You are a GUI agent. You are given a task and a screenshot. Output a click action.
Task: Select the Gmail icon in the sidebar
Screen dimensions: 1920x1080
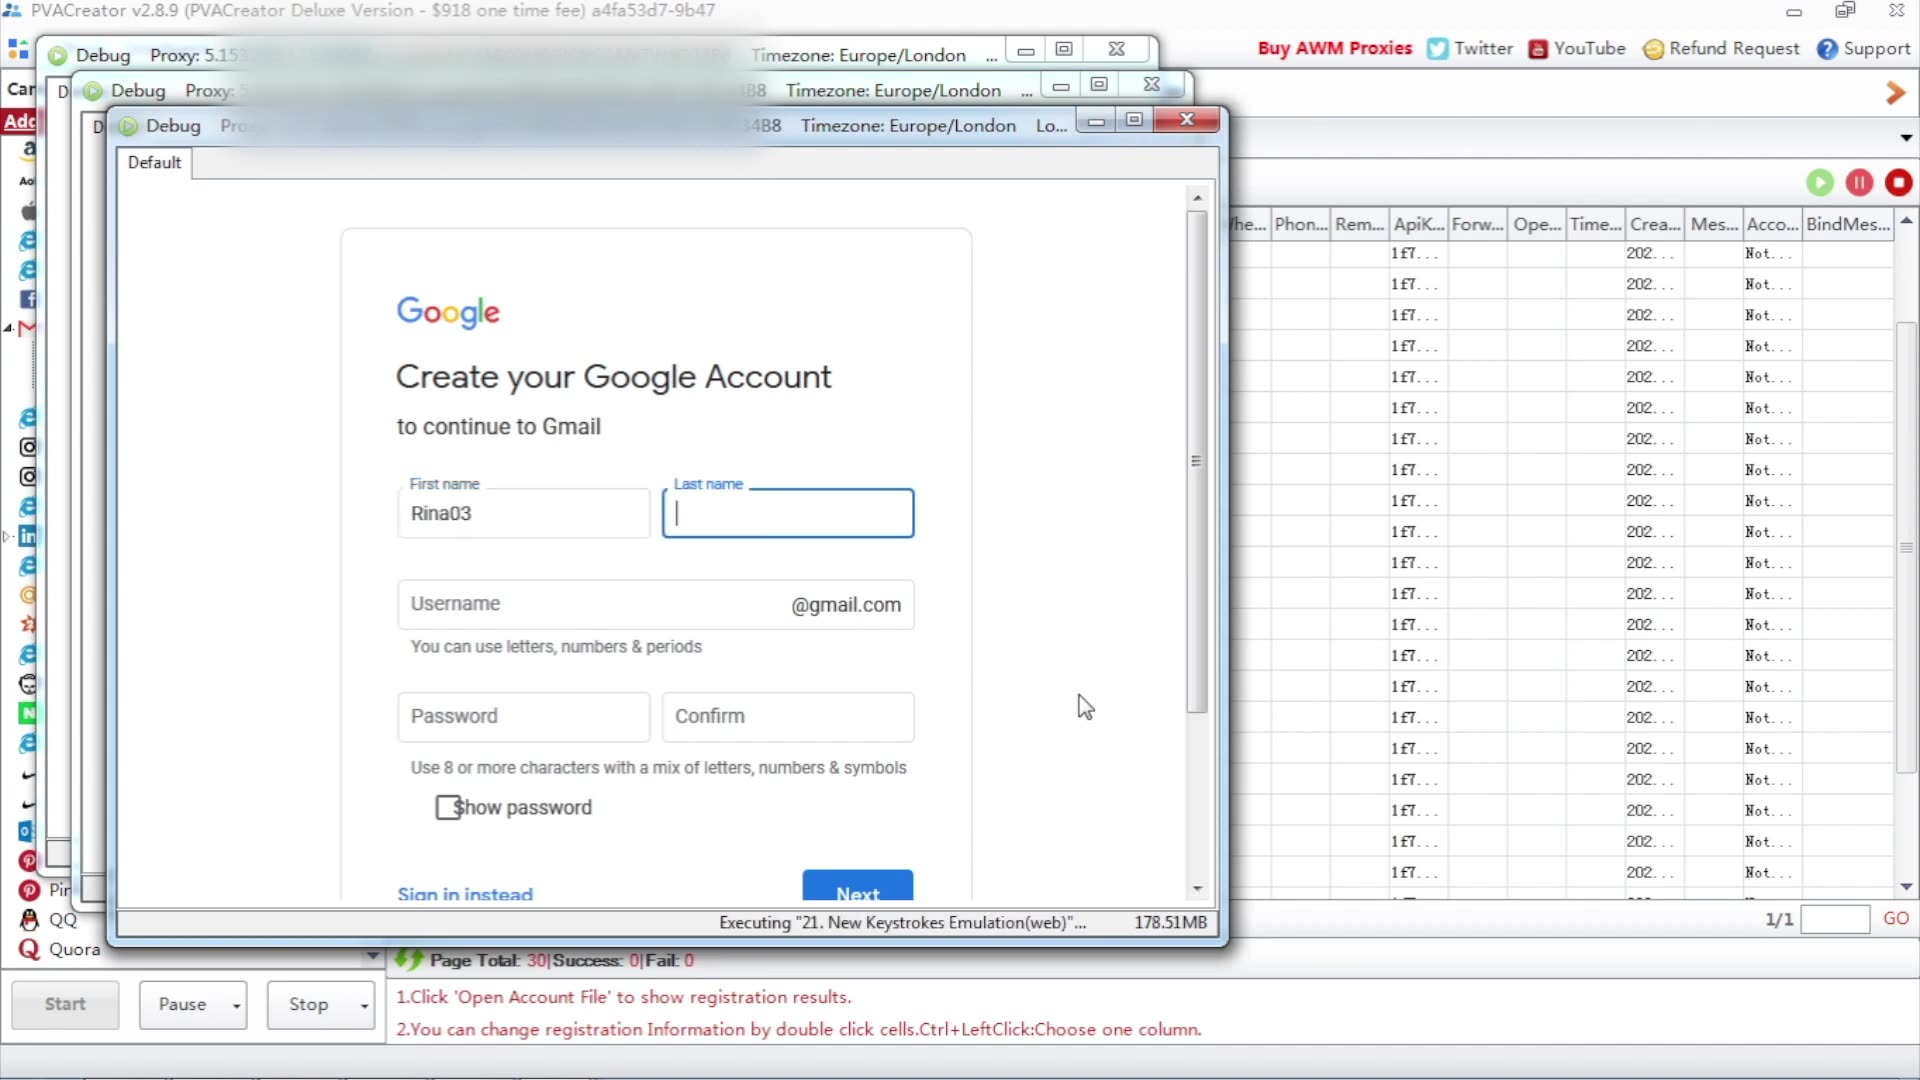pos(29,330)
